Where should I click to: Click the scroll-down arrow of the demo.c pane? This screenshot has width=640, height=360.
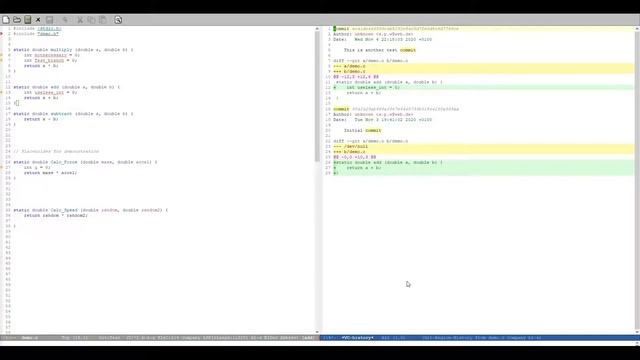coord(317,332)
